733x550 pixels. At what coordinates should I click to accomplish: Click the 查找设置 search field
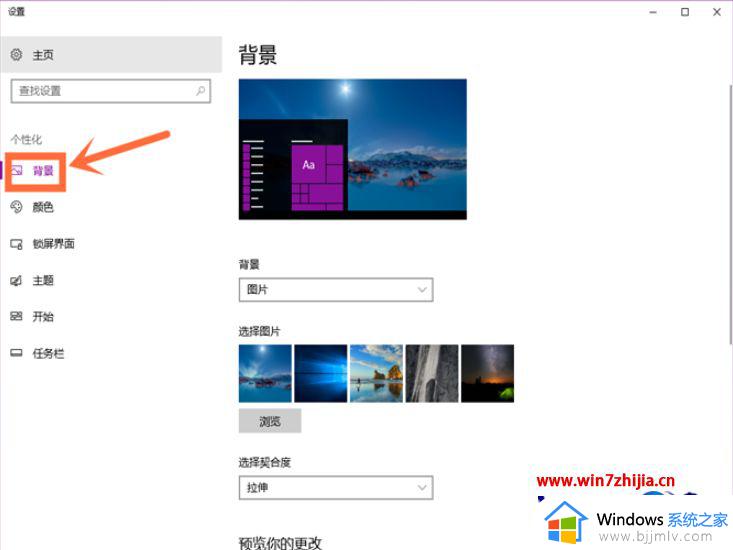click(x=110, y=91)
